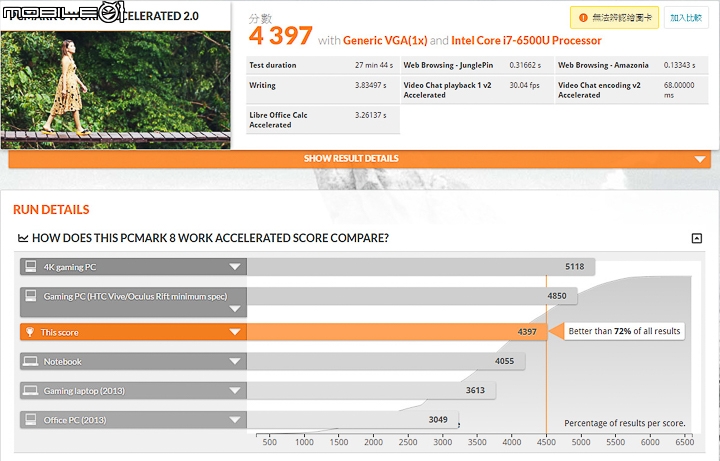Click the Gaming laptop (2013) icon
Image resolution: width=720 pixels, height=461 pixels.
[31, 390]
